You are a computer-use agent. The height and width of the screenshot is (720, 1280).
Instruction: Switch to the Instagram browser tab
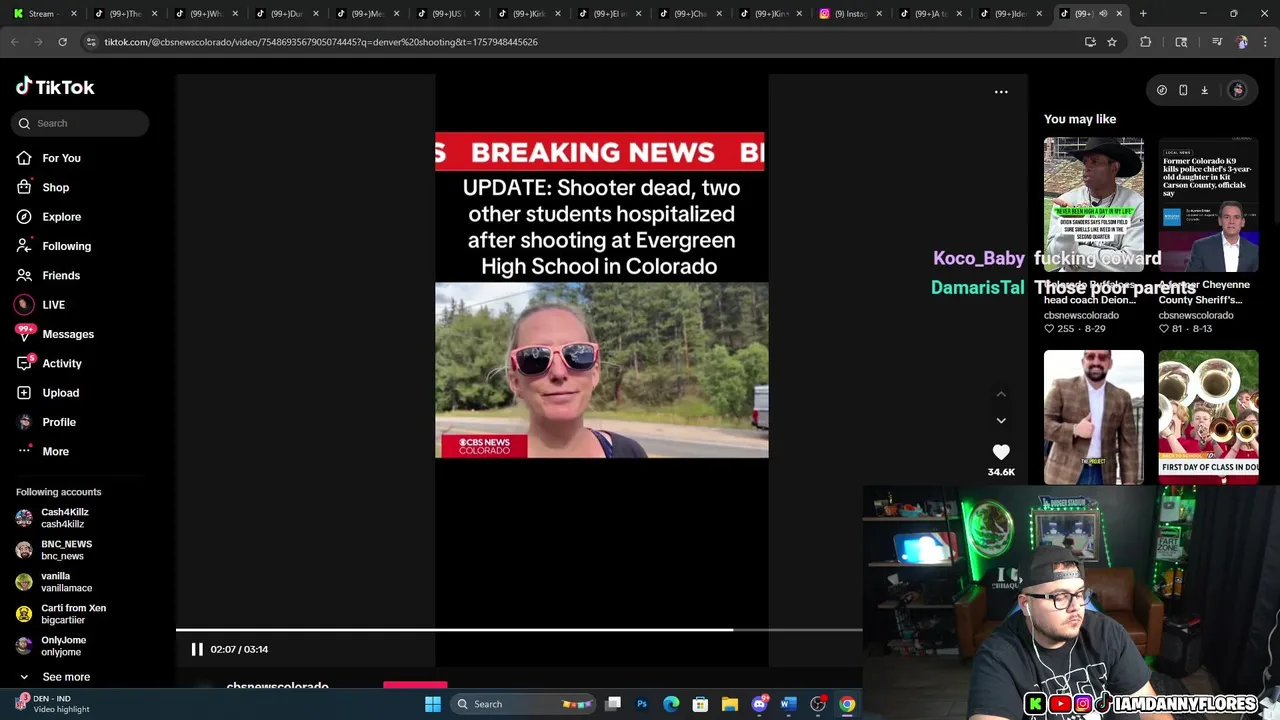click(850, 13)
